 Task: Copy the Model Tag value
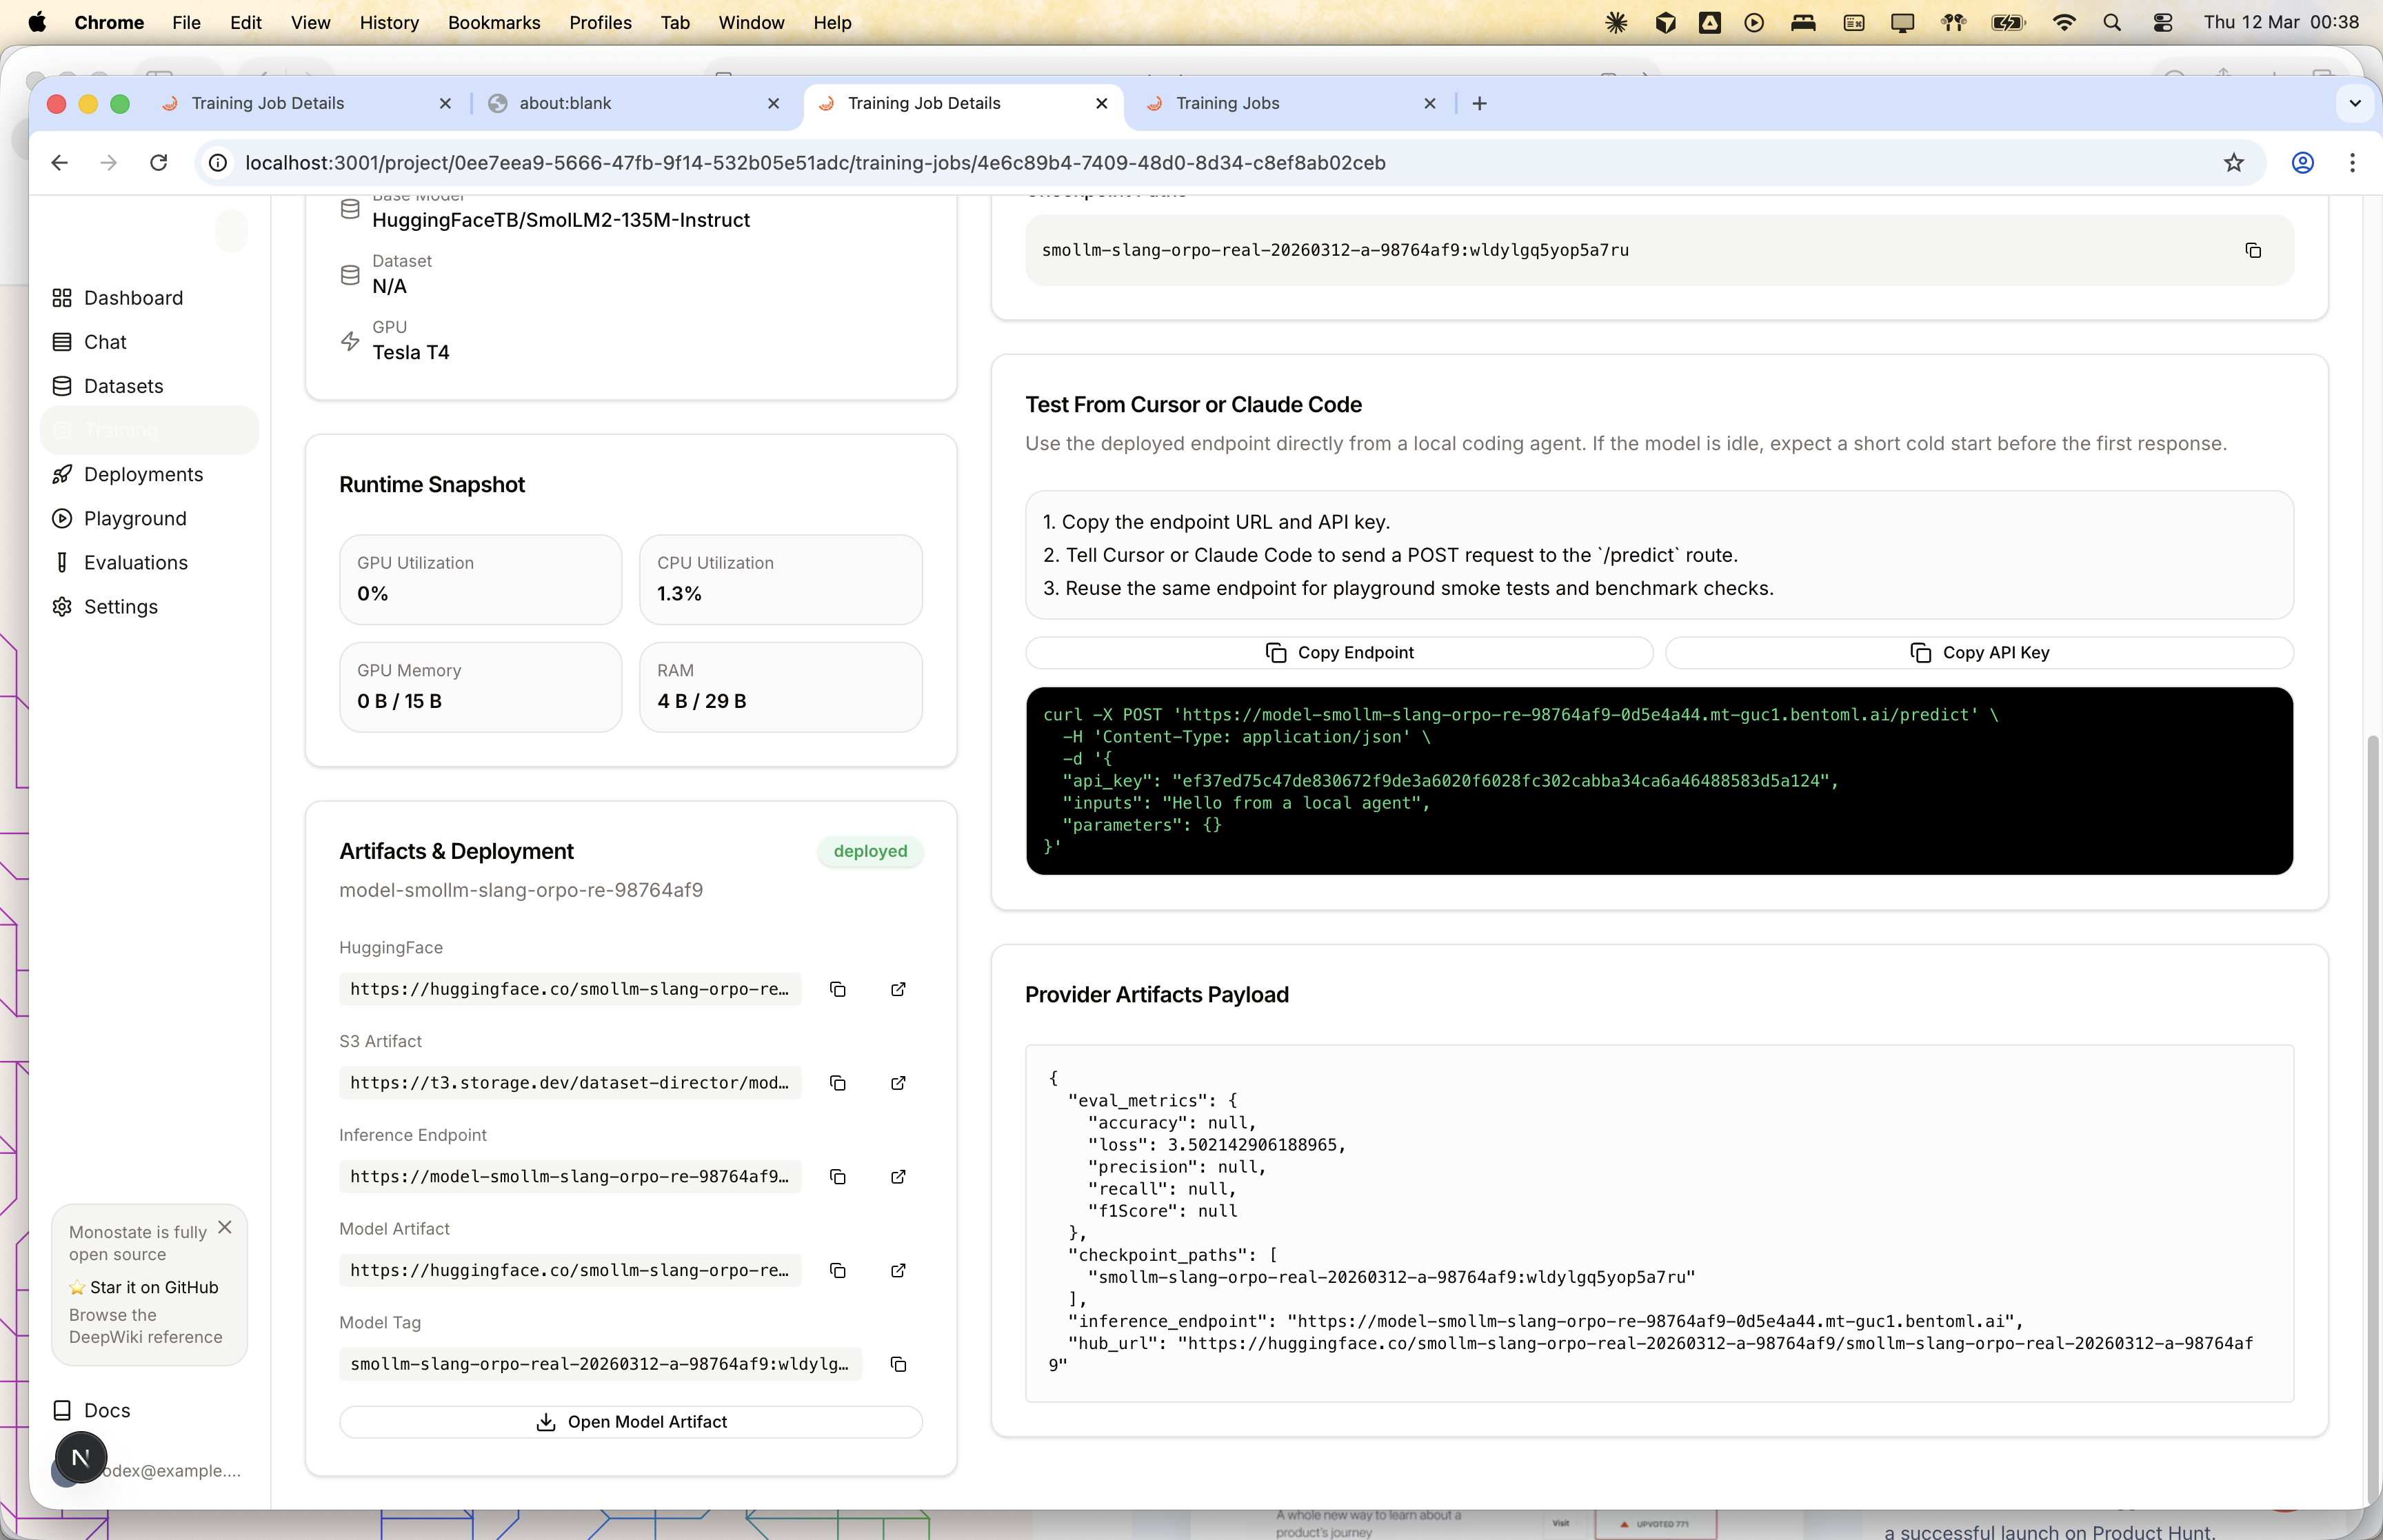(898, 1364)
